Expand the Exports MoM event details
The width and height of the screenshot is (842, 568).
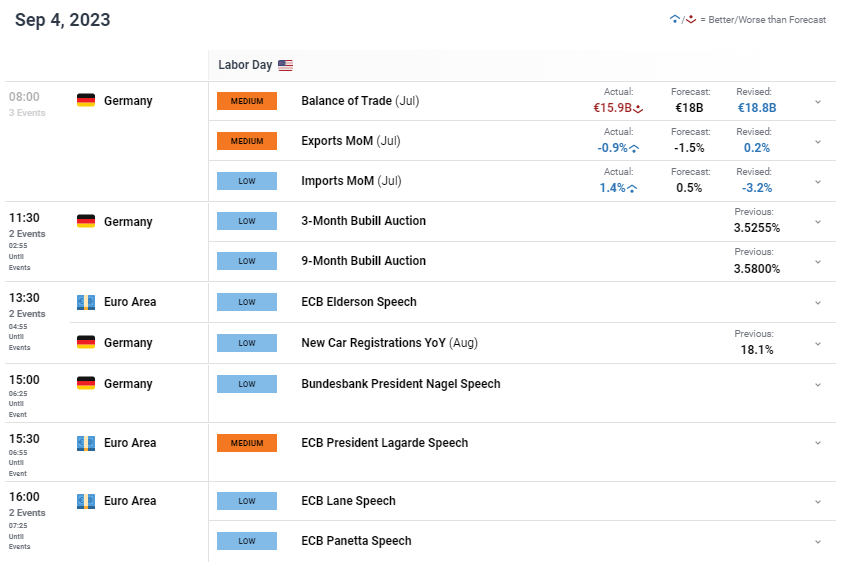click(818, 142)
